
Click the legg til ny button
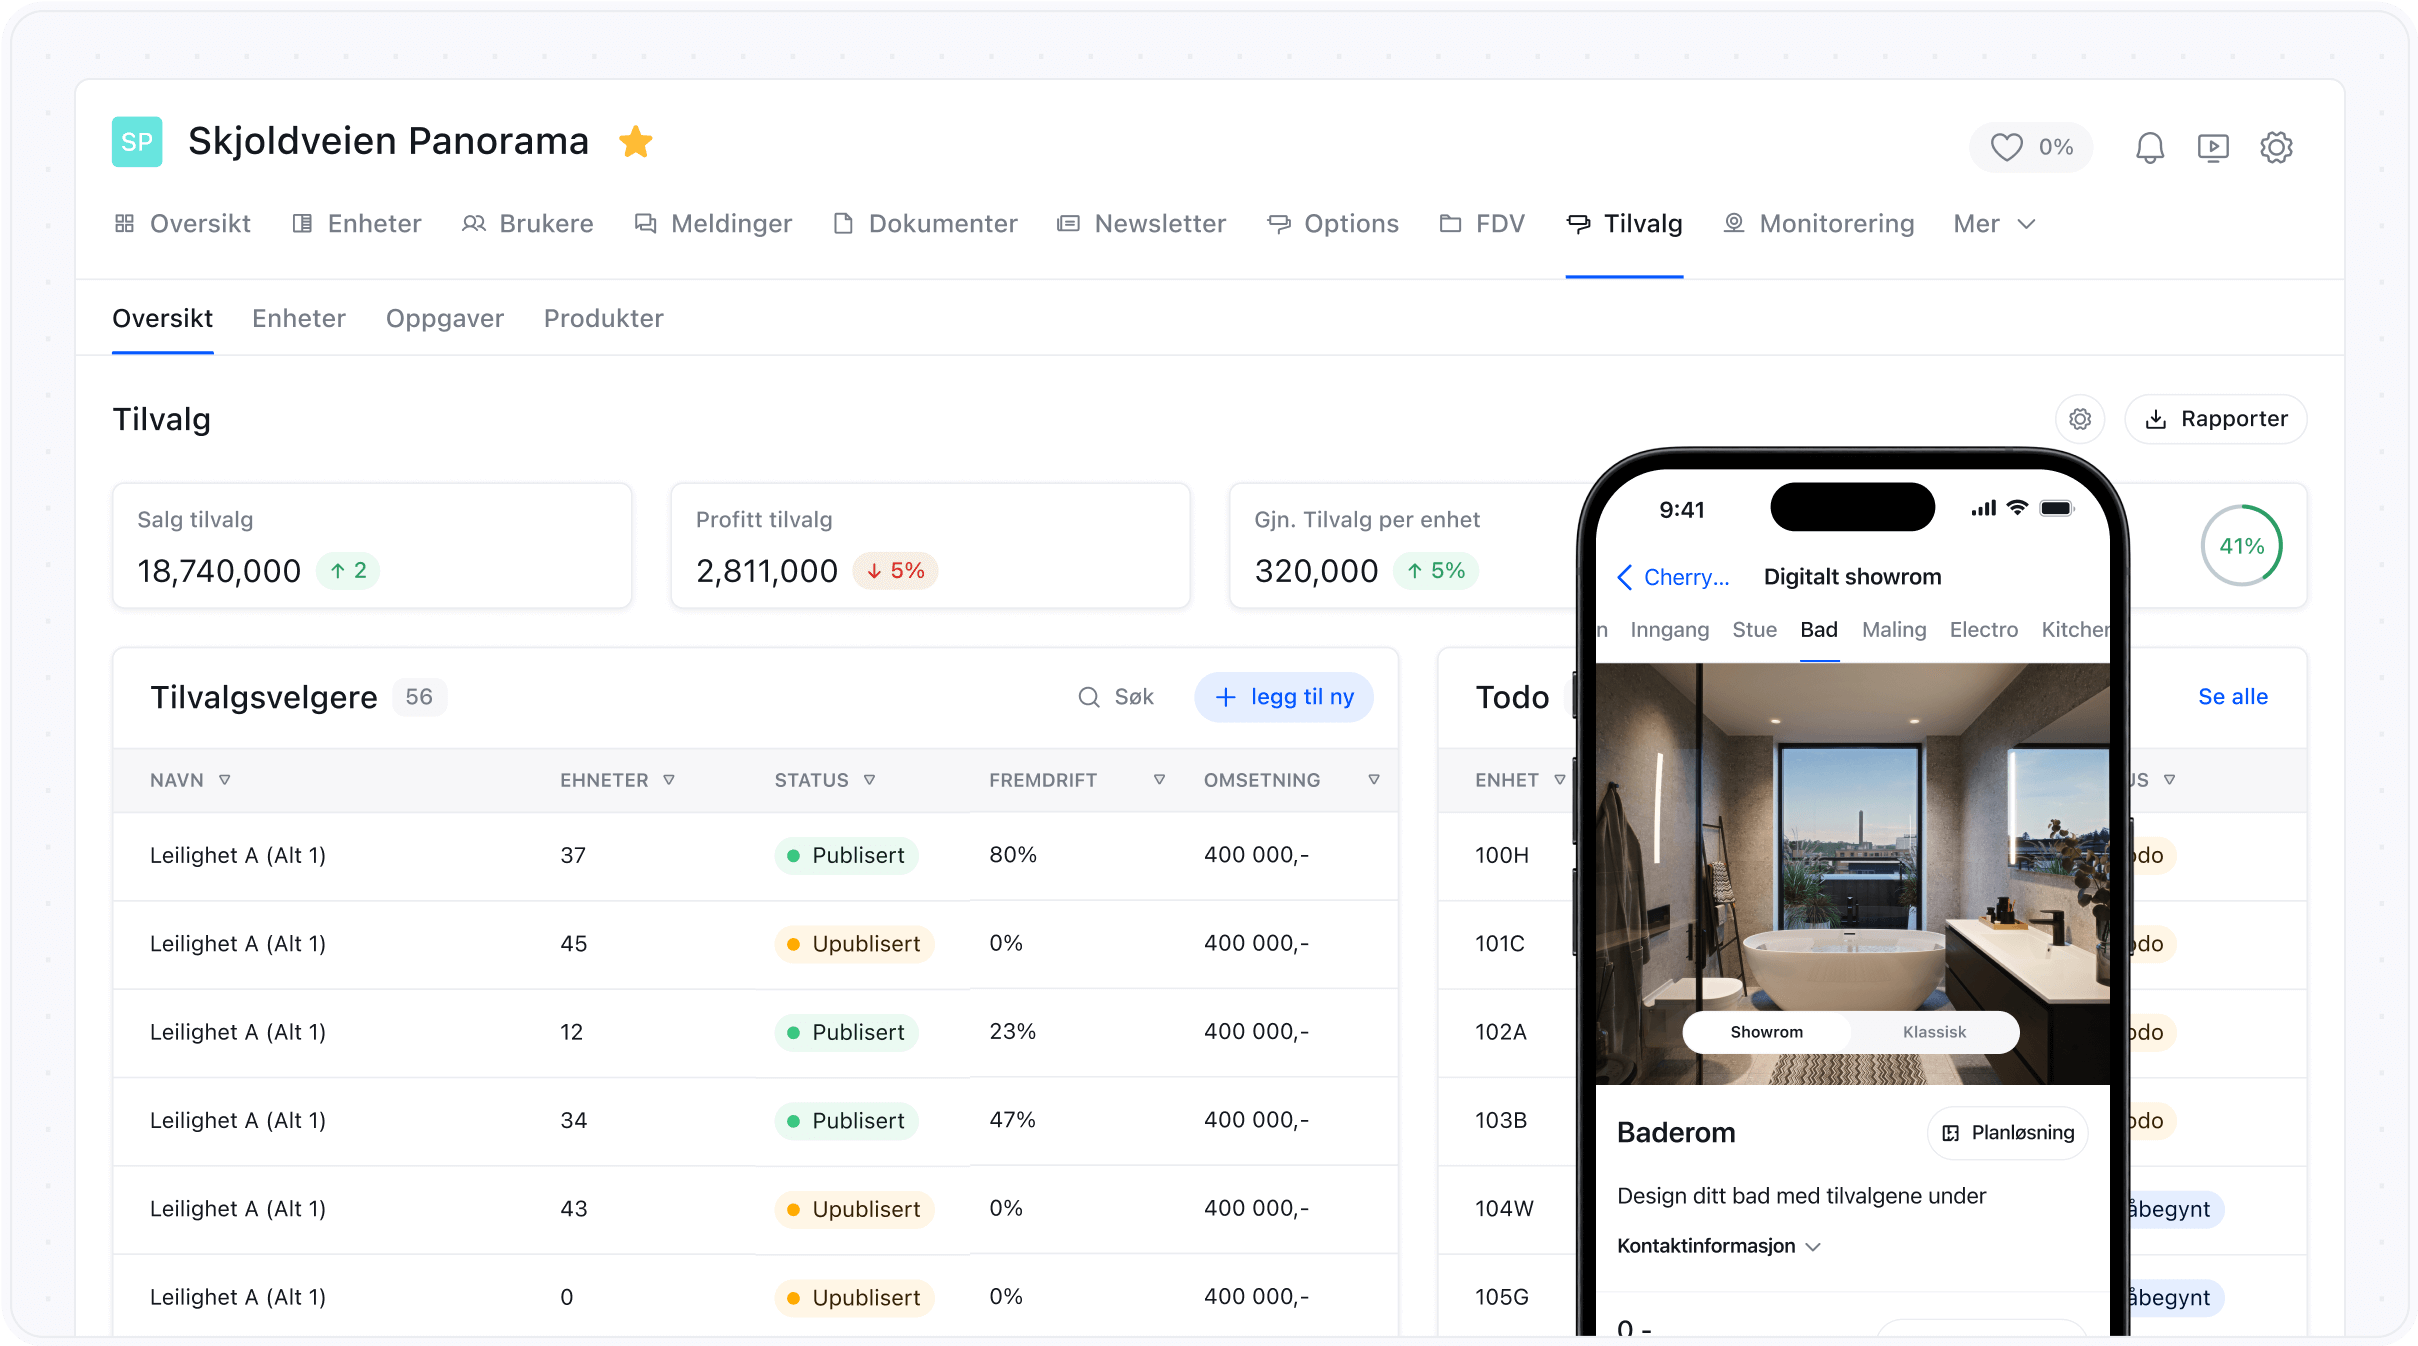(x=1284, y=697)
